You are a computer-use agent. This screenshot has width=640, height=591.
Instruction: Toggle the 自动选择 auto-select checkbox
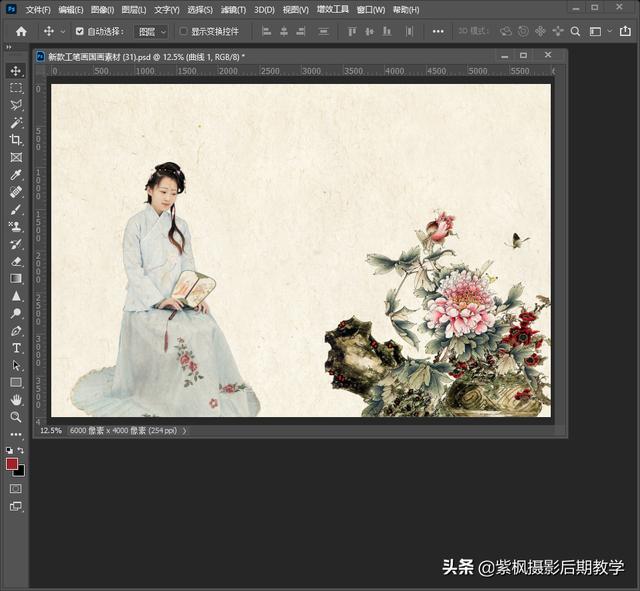click(x=80, y=31)
